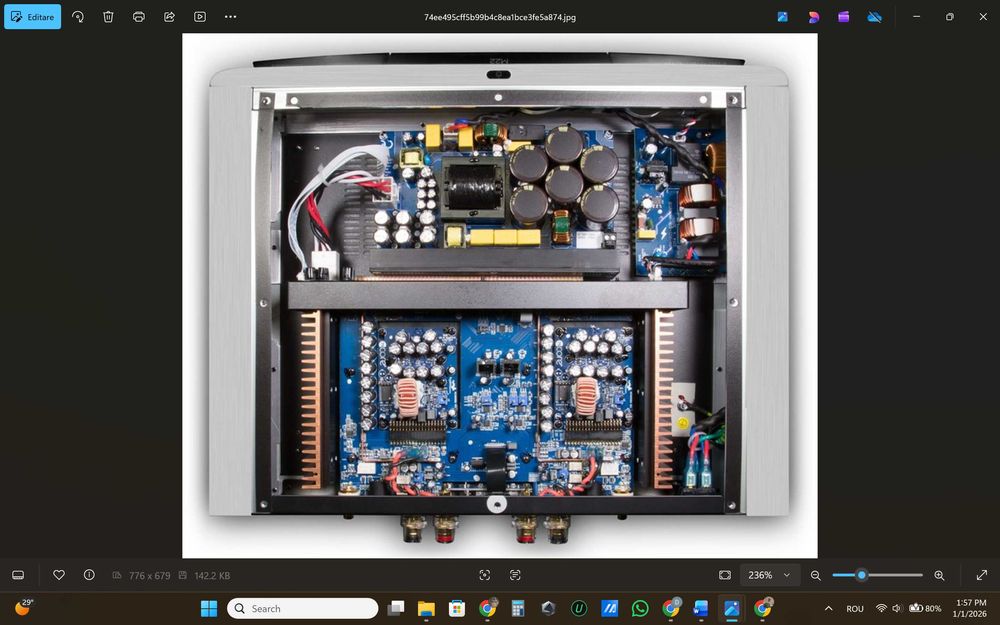Open Clipchamp video editor icon

coord(843,17)
